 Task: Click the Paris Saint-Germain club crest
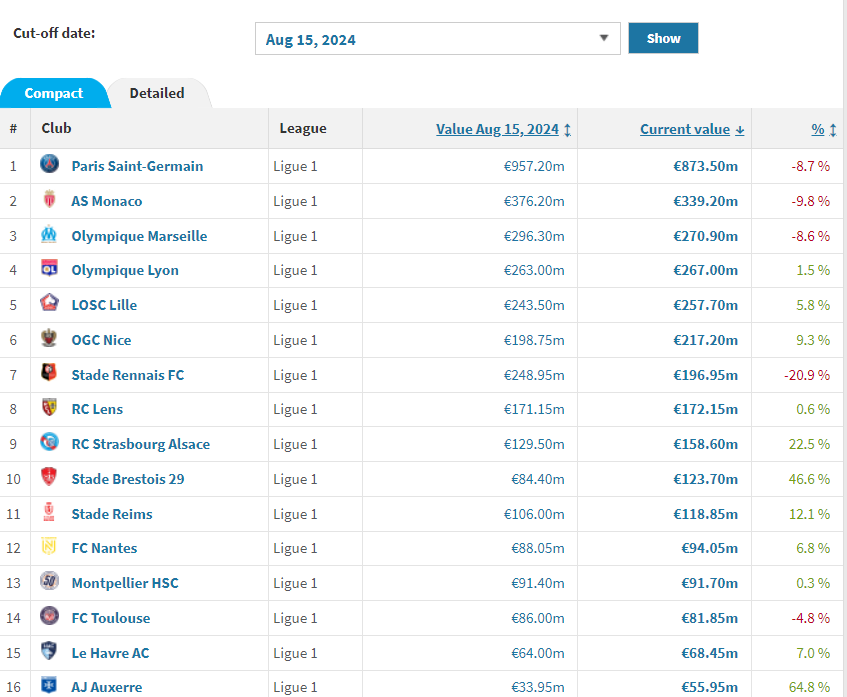click(49, 165)
